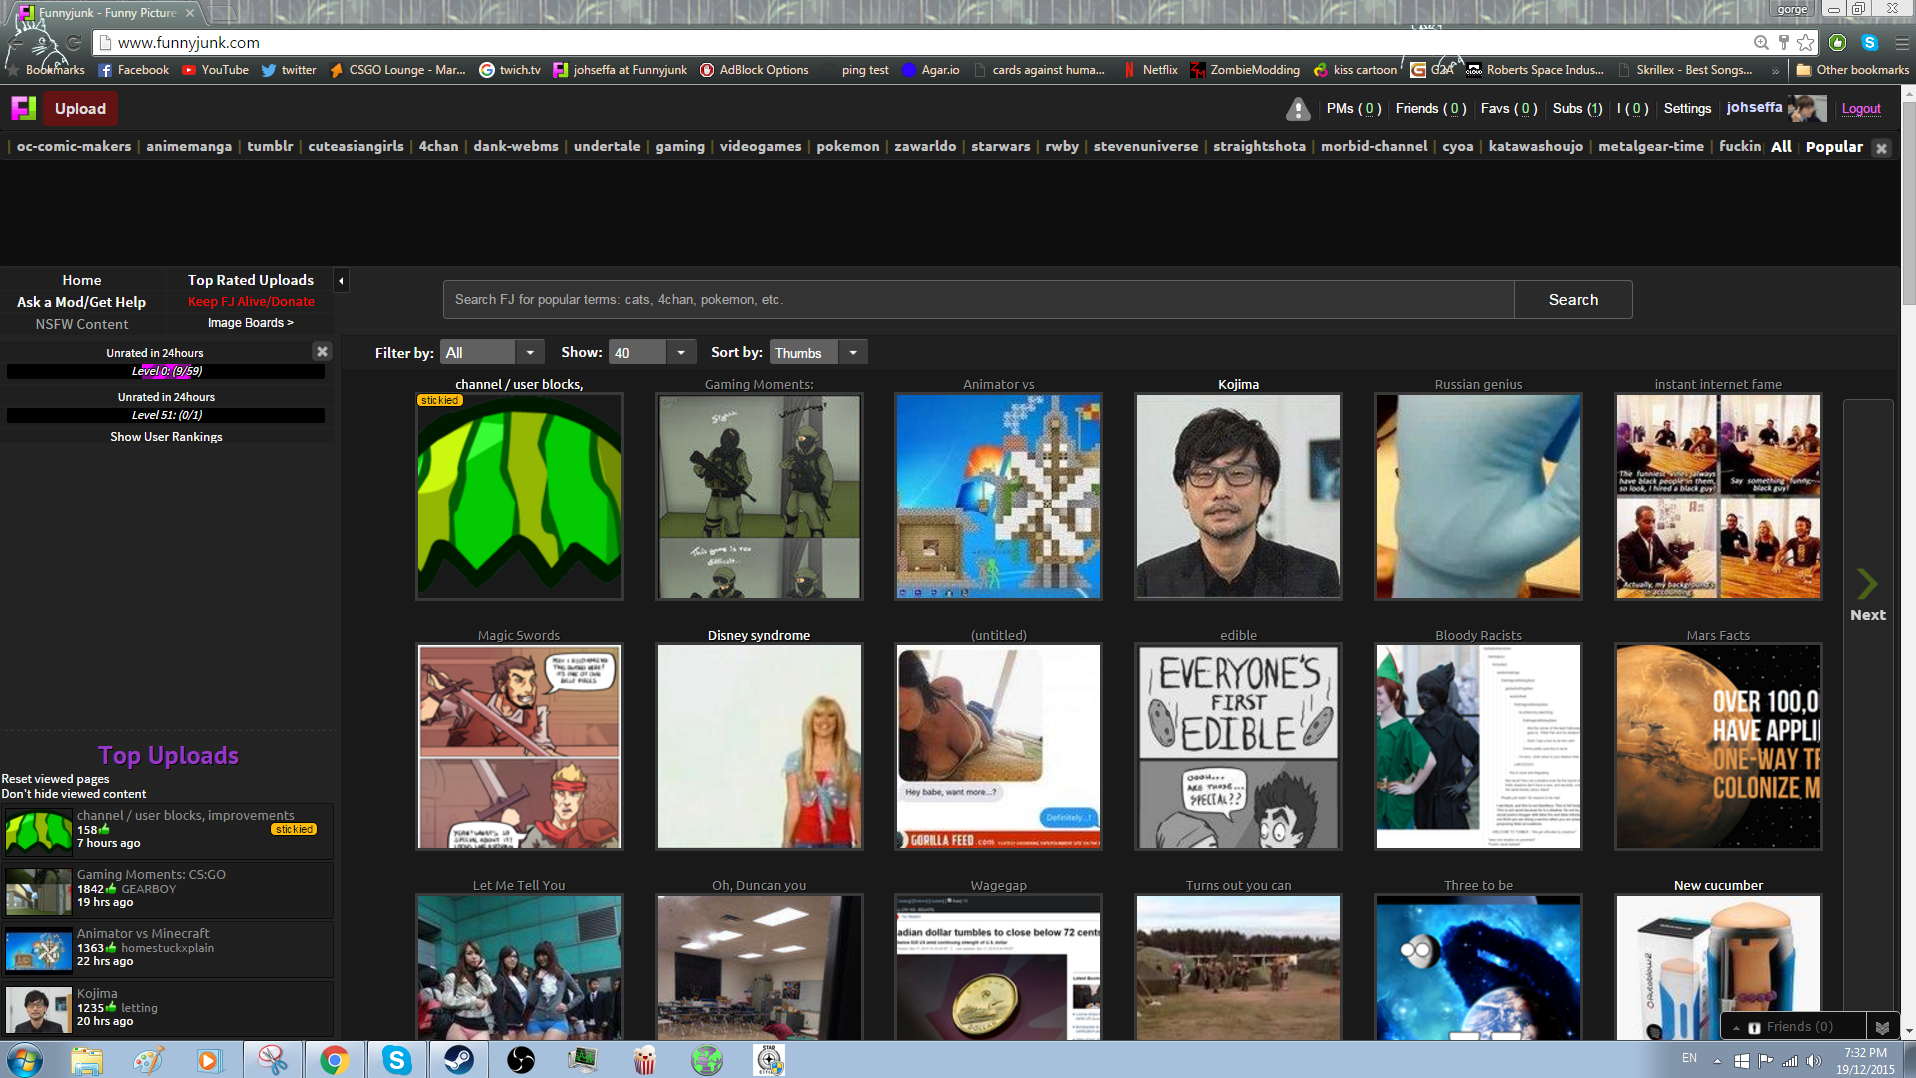Close the channel bar with the X
The image size is (1916, 1078).
[1881, 148]
